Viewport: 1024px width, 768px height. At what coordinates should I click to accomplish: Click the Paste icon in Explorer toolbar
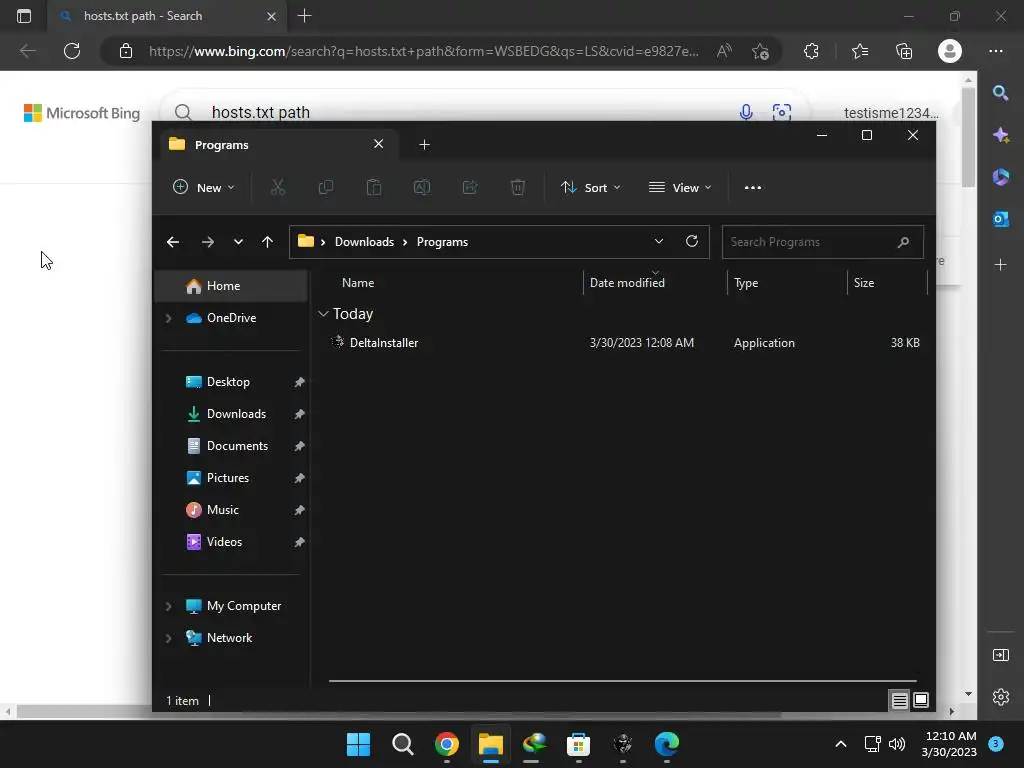click(x=374, y=187)
